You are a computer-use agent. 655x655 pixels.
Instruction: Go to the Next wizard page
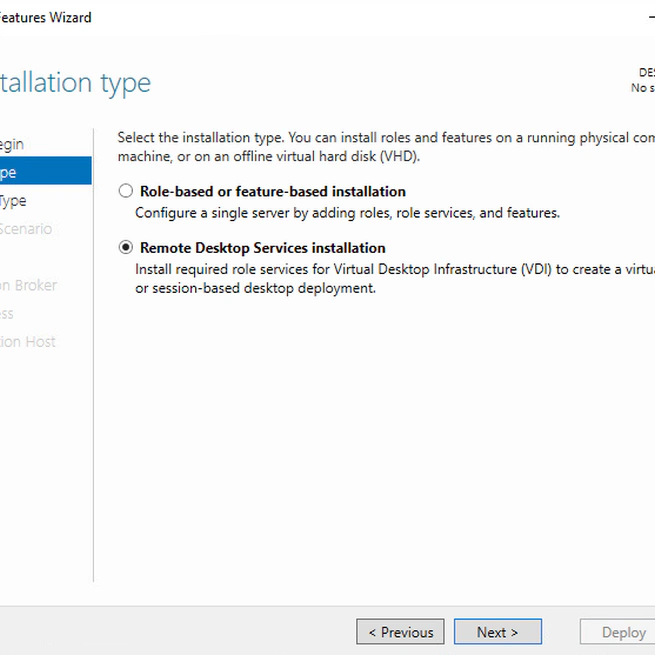[x=498, y=632]
